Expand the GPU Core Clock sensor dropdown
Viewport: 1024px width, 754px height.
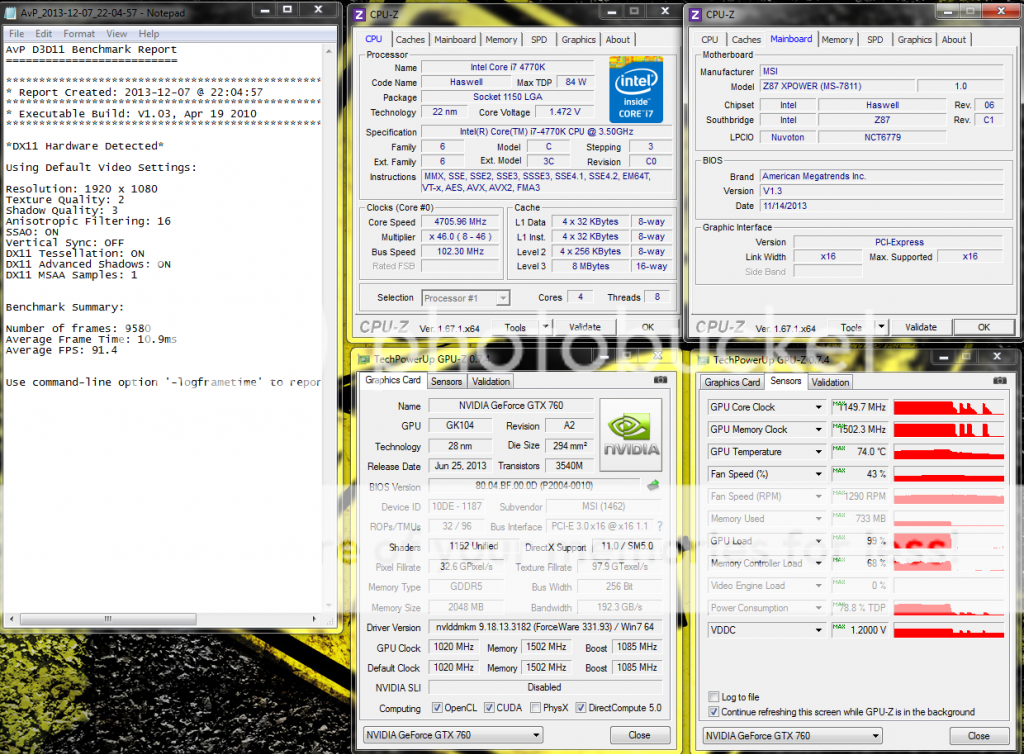tap(818, 407)
